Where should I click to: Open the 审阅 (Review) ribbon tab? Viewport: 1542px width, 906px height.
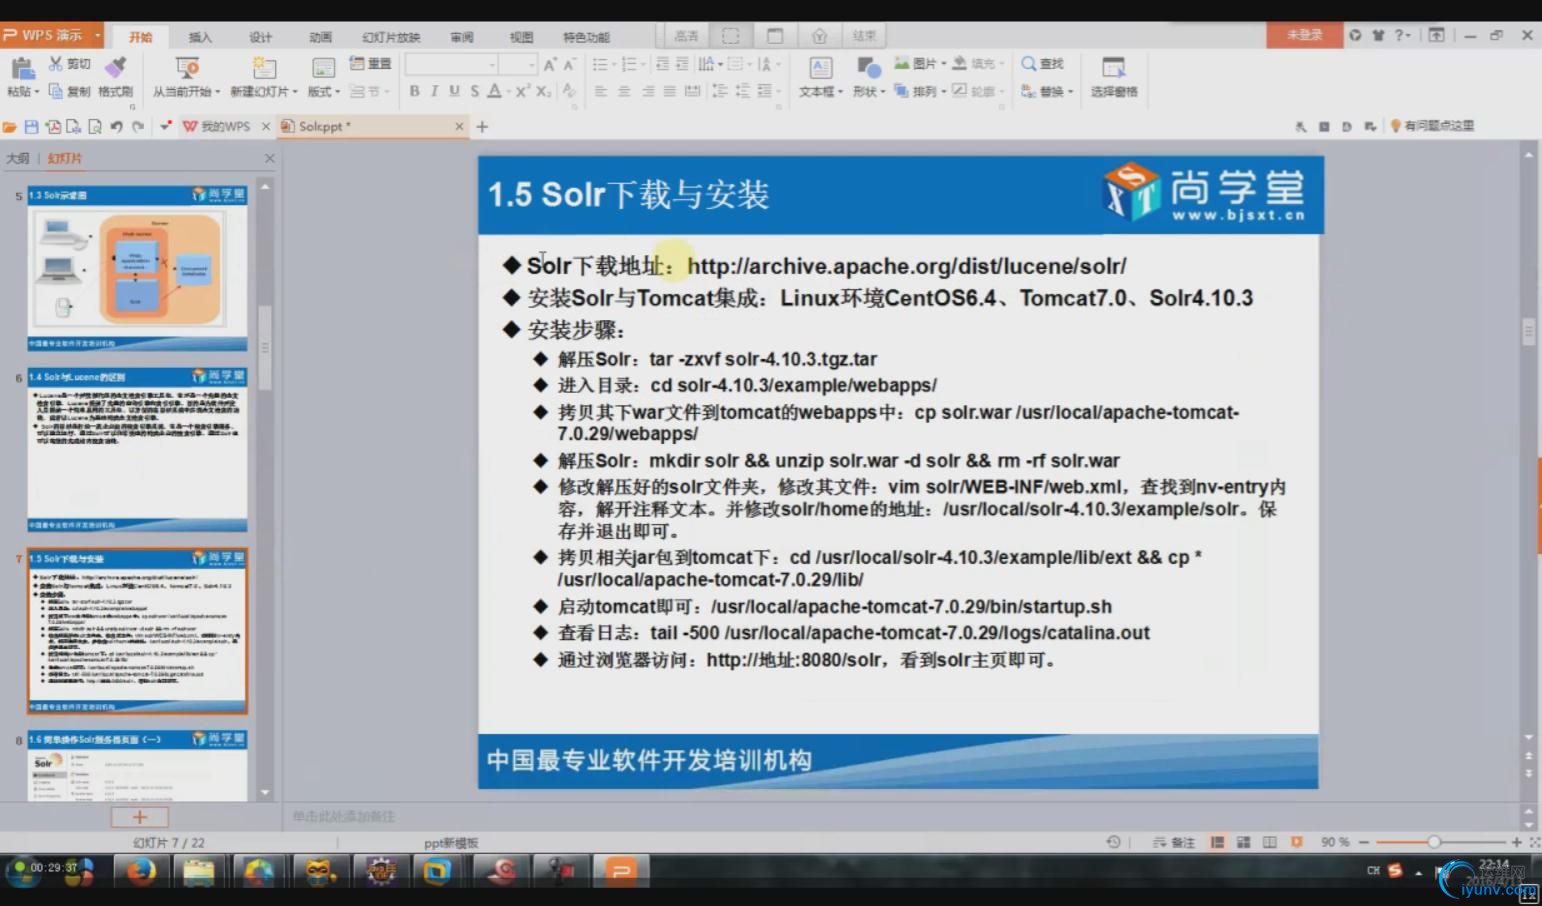tap(461, 37)
